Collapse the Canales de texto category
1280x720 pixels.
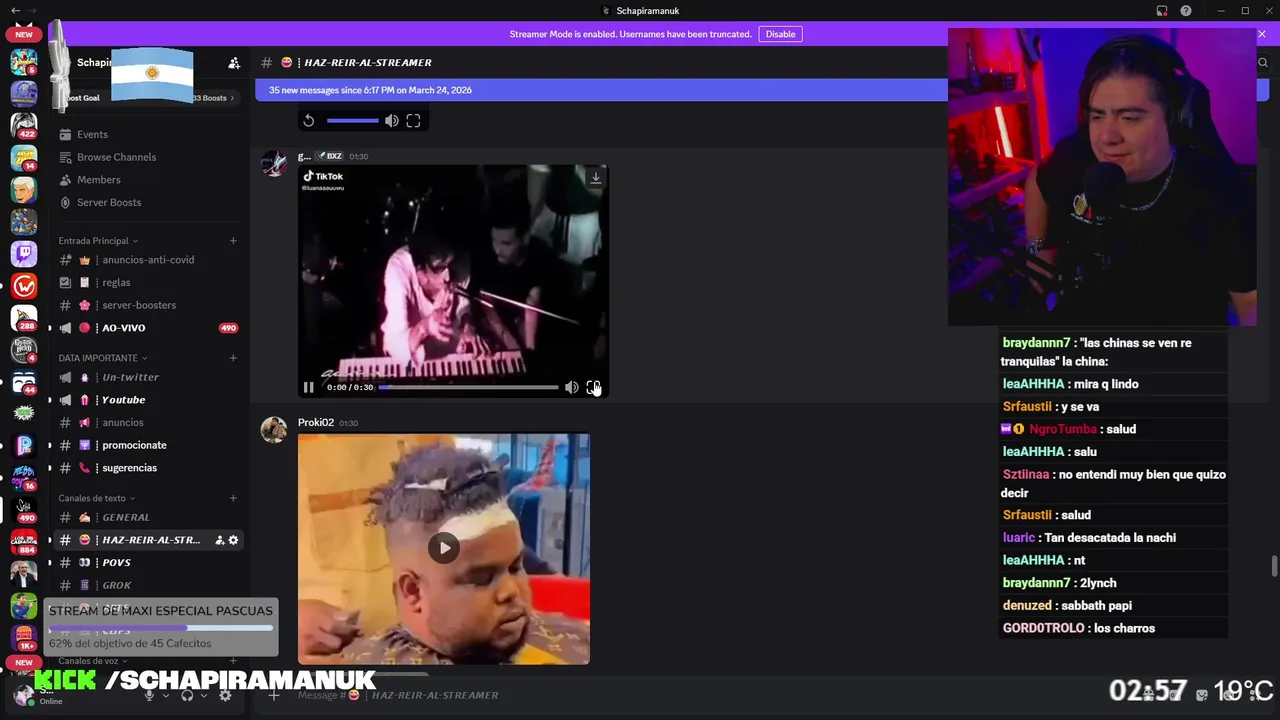[96, 498]
